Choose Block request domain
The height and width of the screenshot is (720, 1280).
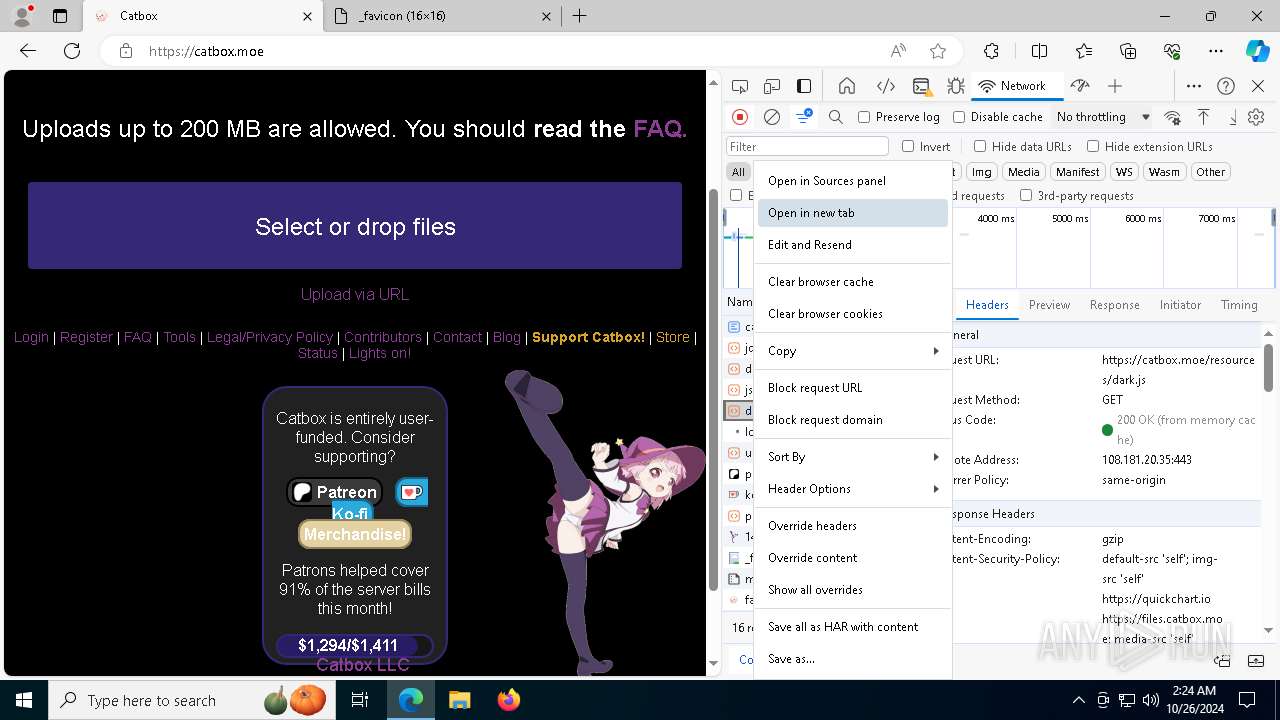coord(853,420)
